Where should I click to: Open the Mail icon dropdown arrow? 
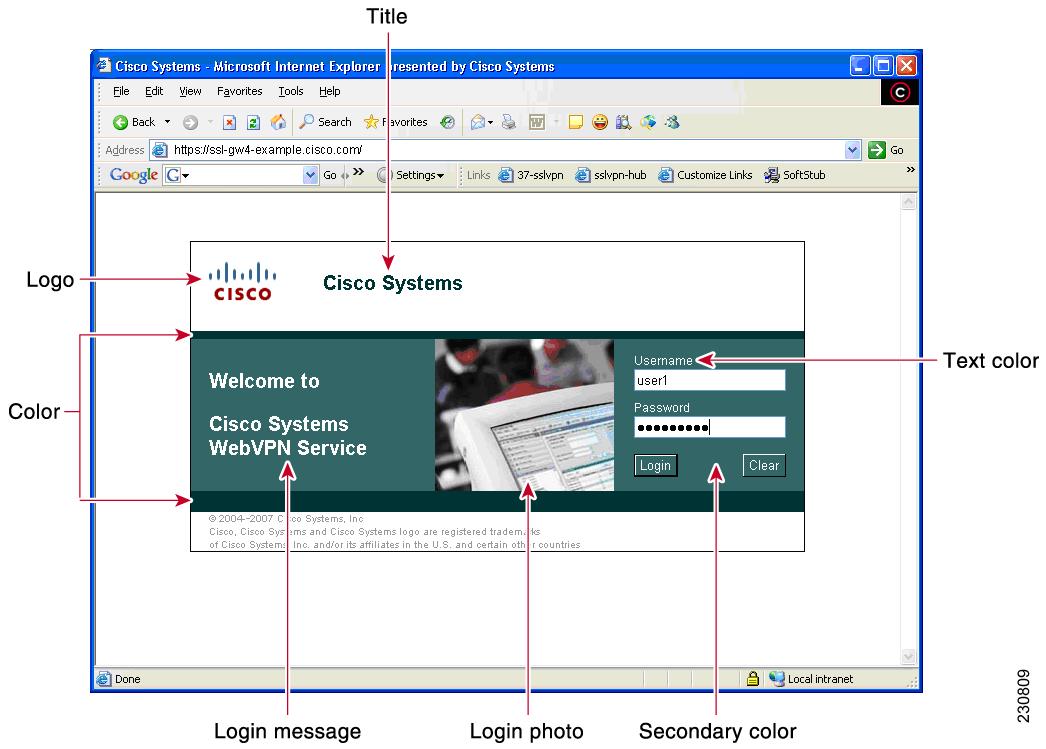tap(490, 122)
